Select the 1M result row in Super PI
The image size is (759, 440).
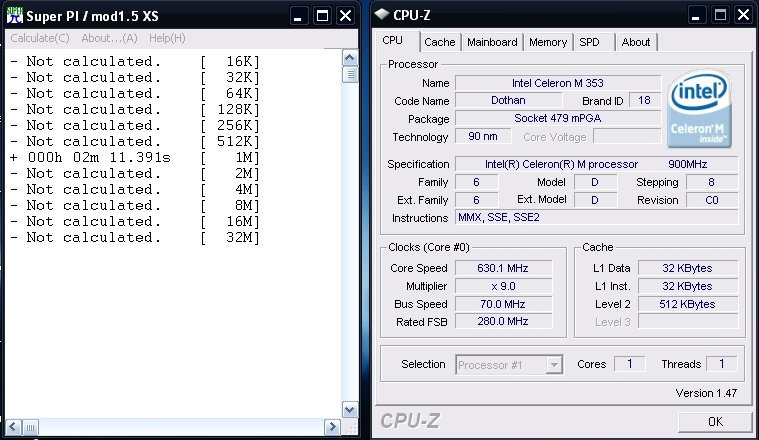tap(135, 157)
